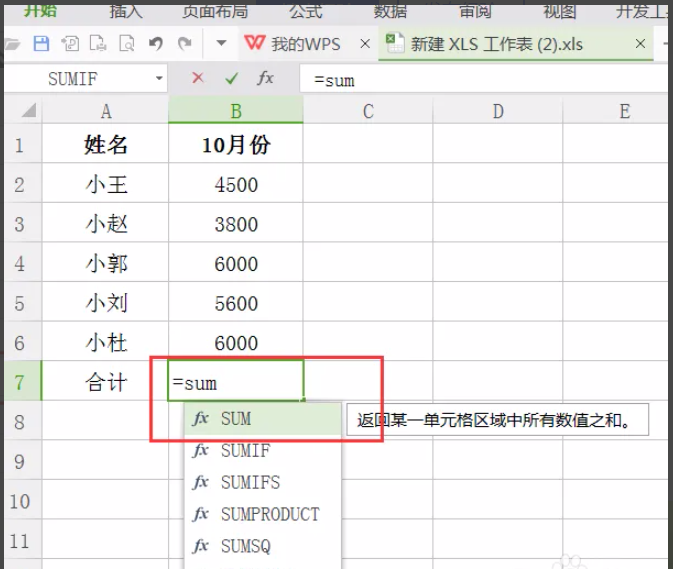Open the 插入 ribbon tab

[126, 10]
